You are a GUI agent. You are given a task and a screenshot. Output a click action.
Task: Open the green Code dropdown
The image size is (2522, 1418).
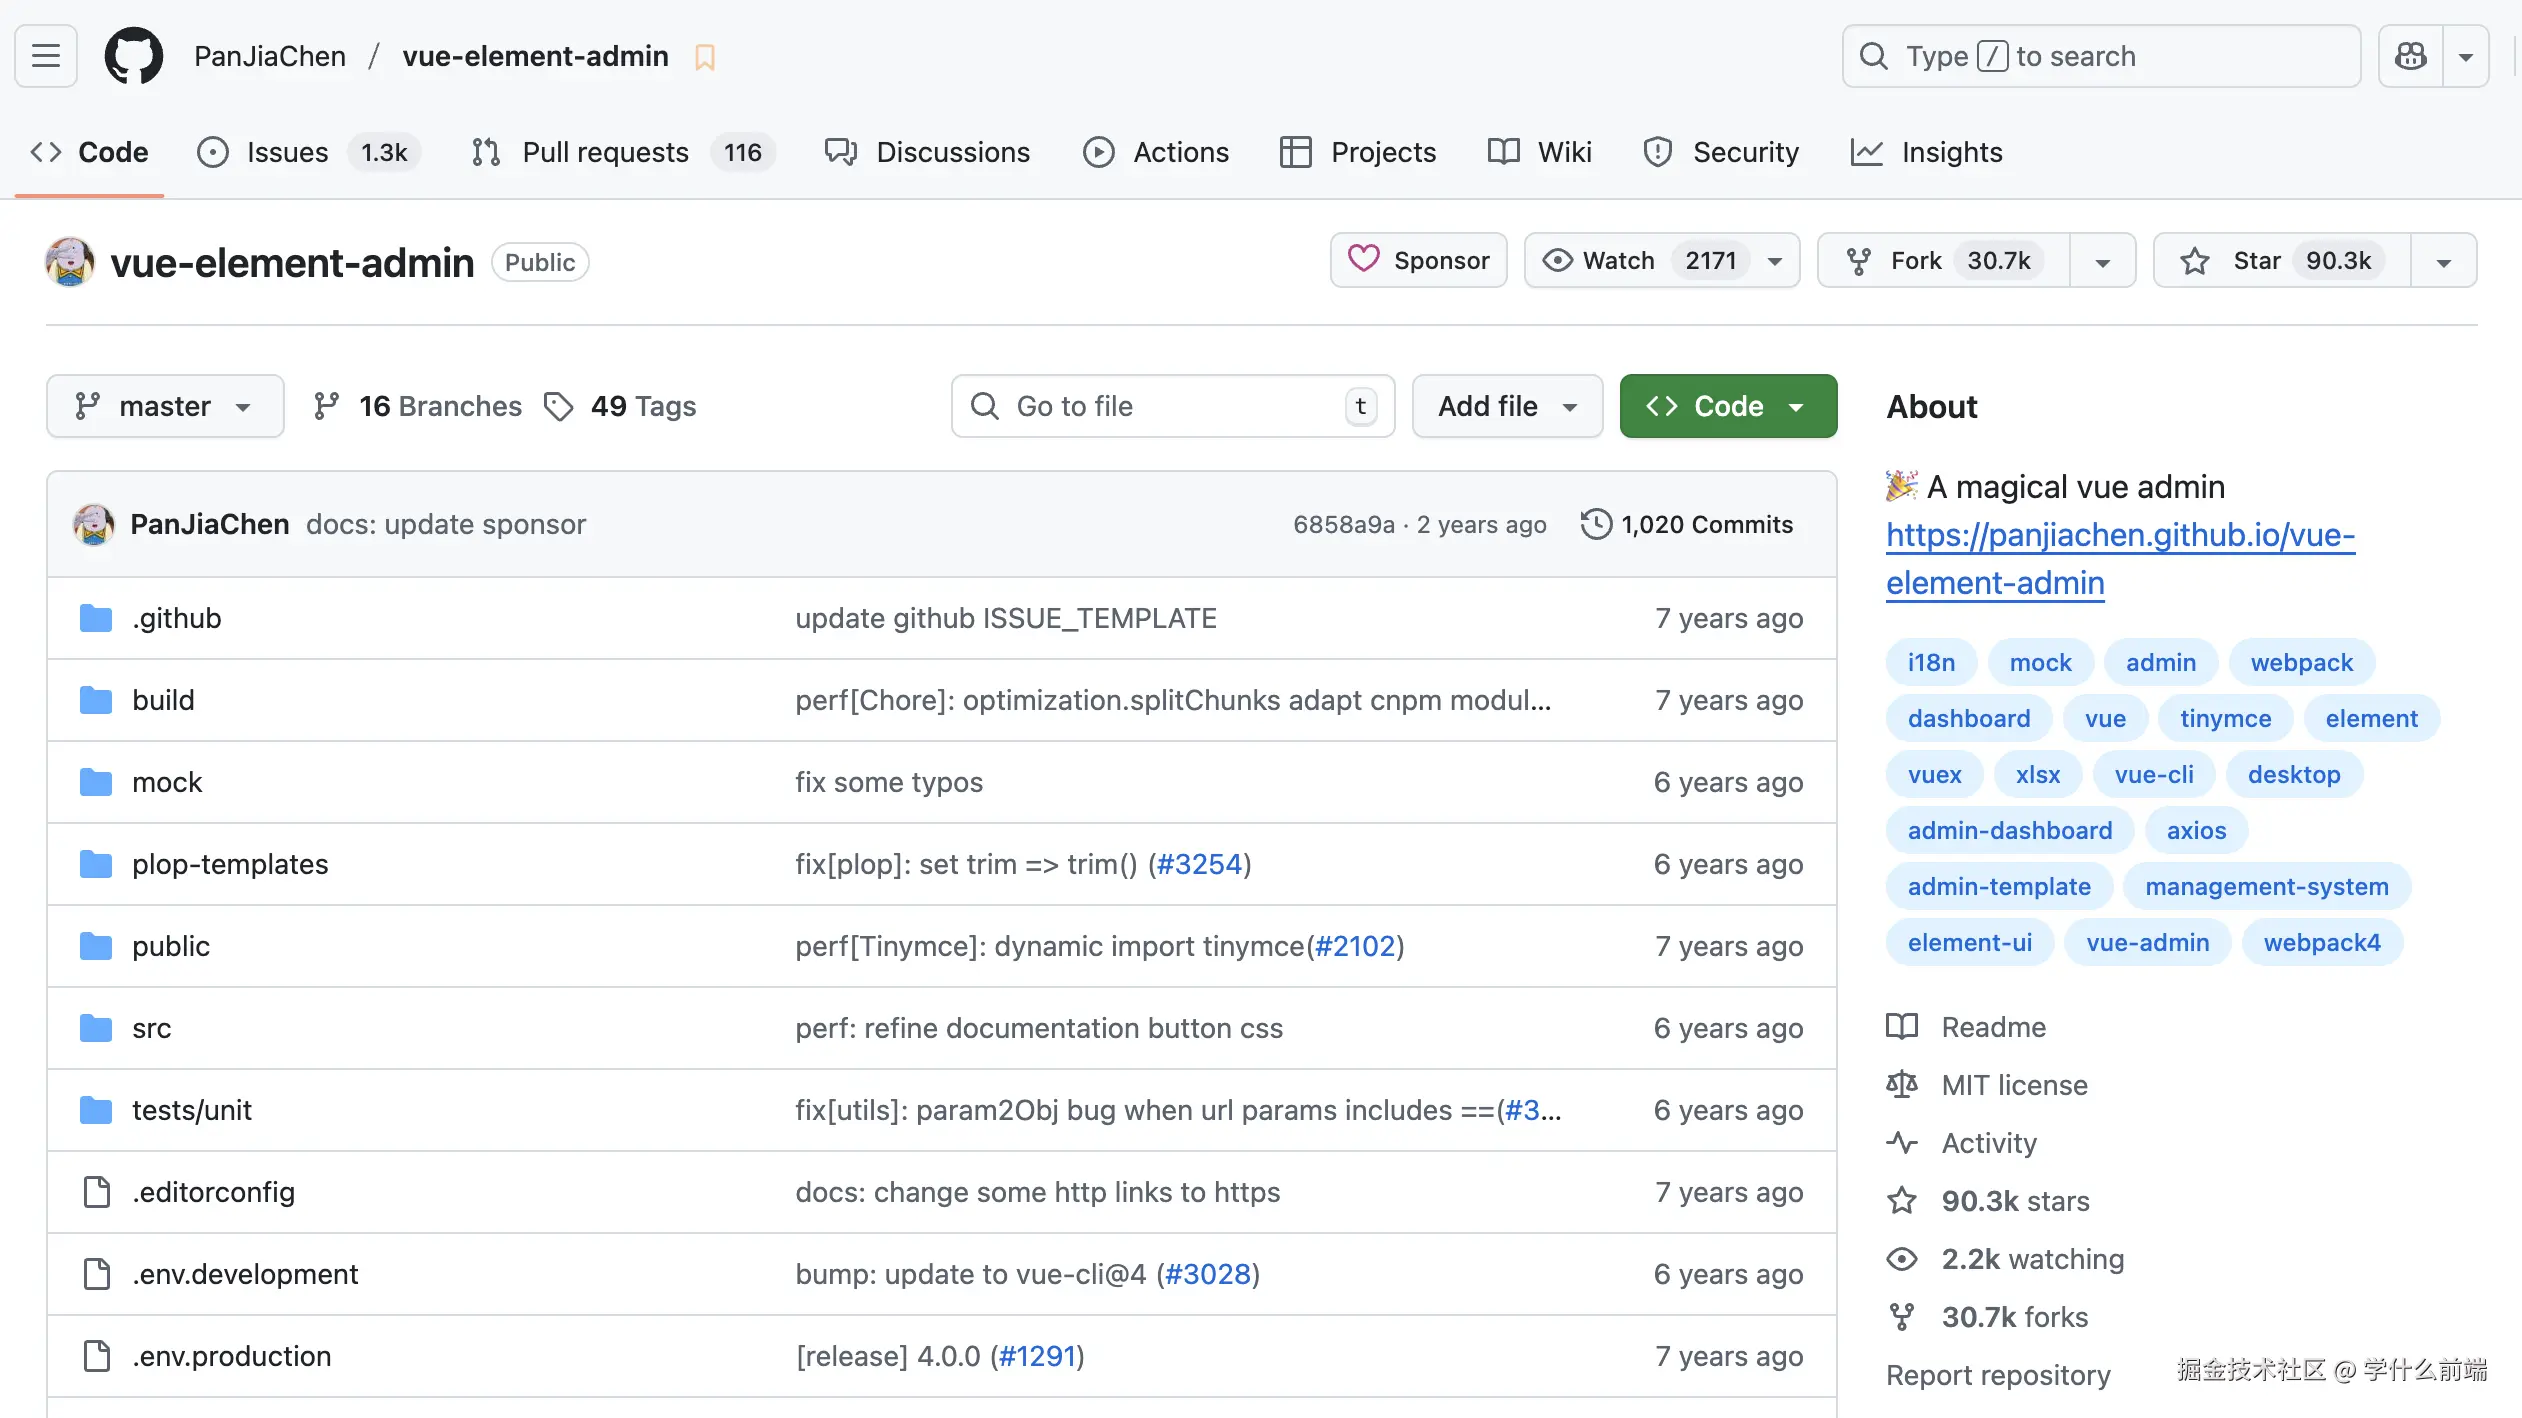[1728, 406]
